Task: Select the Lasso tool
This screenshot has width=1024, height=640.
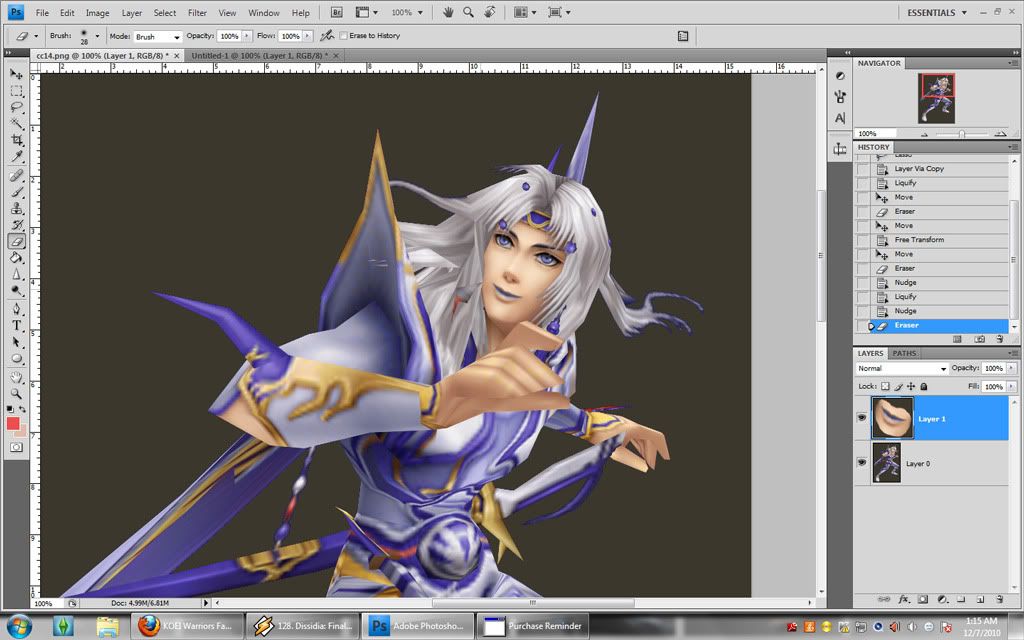Action: point(17,107)
